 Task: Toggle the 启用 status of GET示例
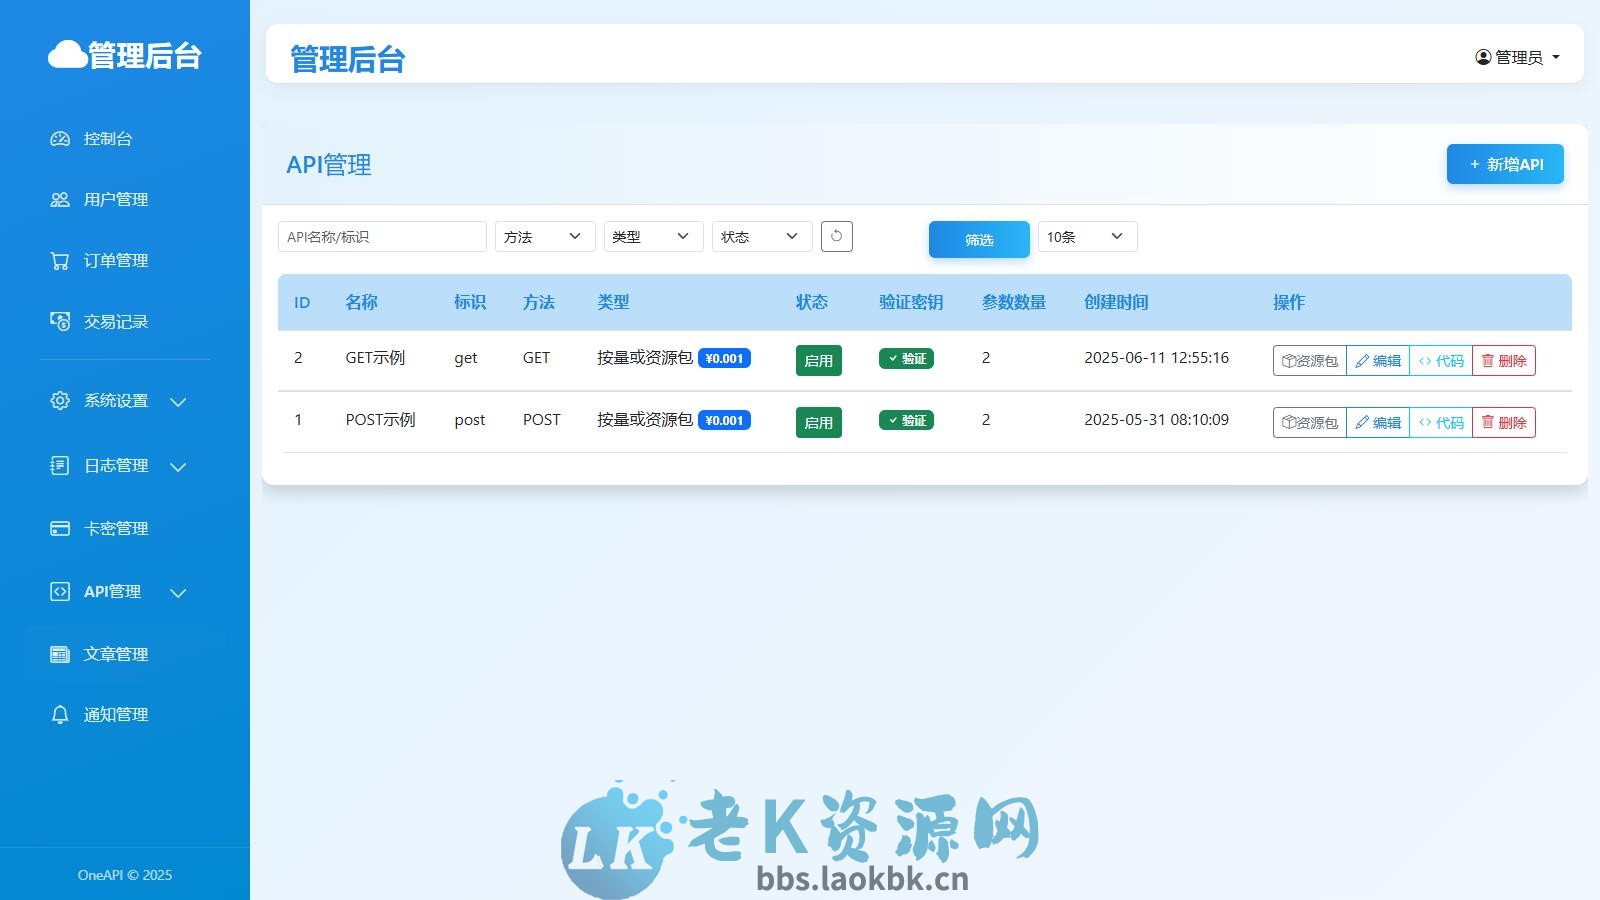pyautogui.click(x=818, y=360)
